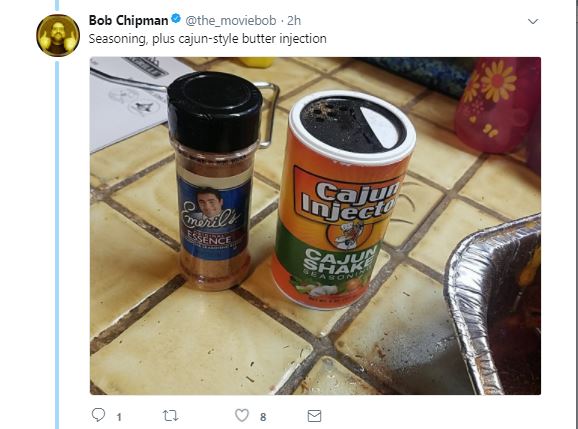Send tweet via the envelope message icon
This screenshot has height=429, width=578.
(314, 416)
